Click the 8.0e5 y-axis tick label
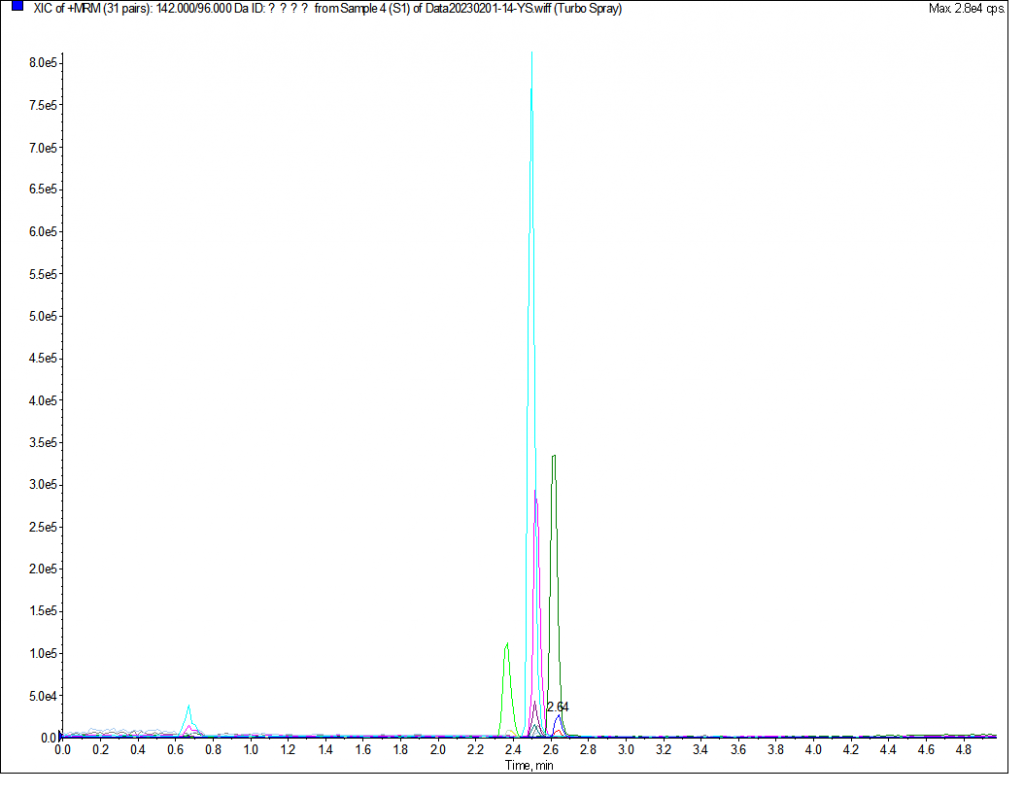Viewport: 1024px width, 793px height. (43, 63)
